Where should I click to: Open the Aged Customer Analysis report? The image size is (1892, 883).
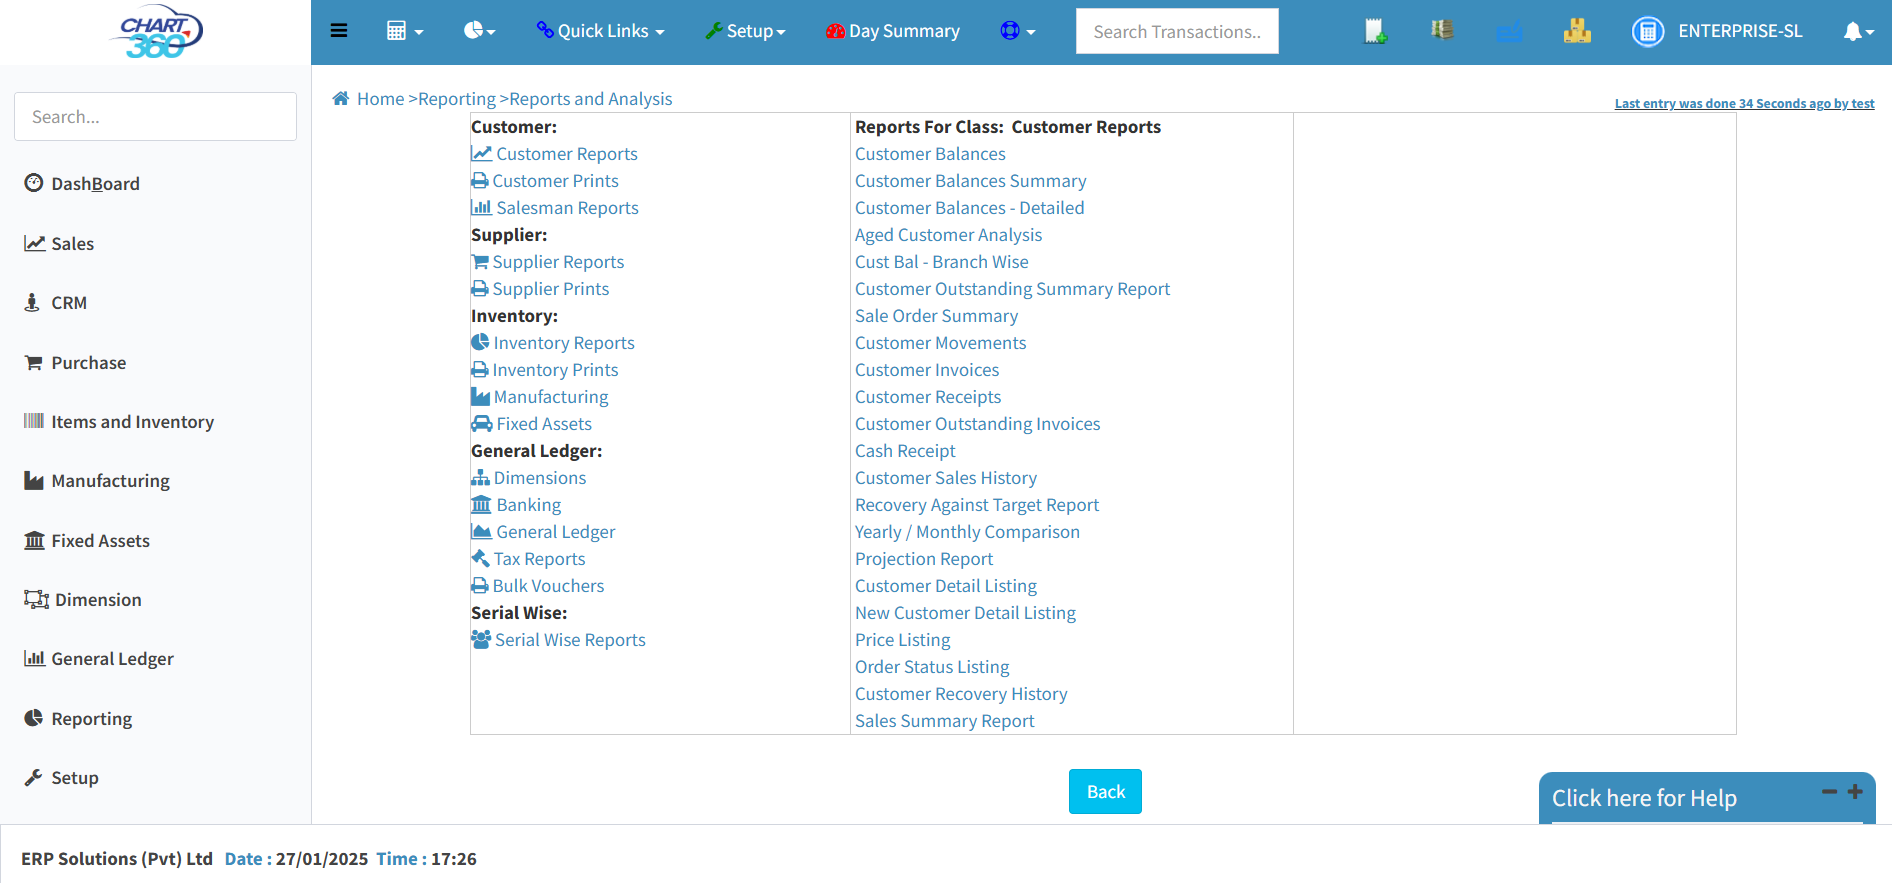[x=948, y=235]
